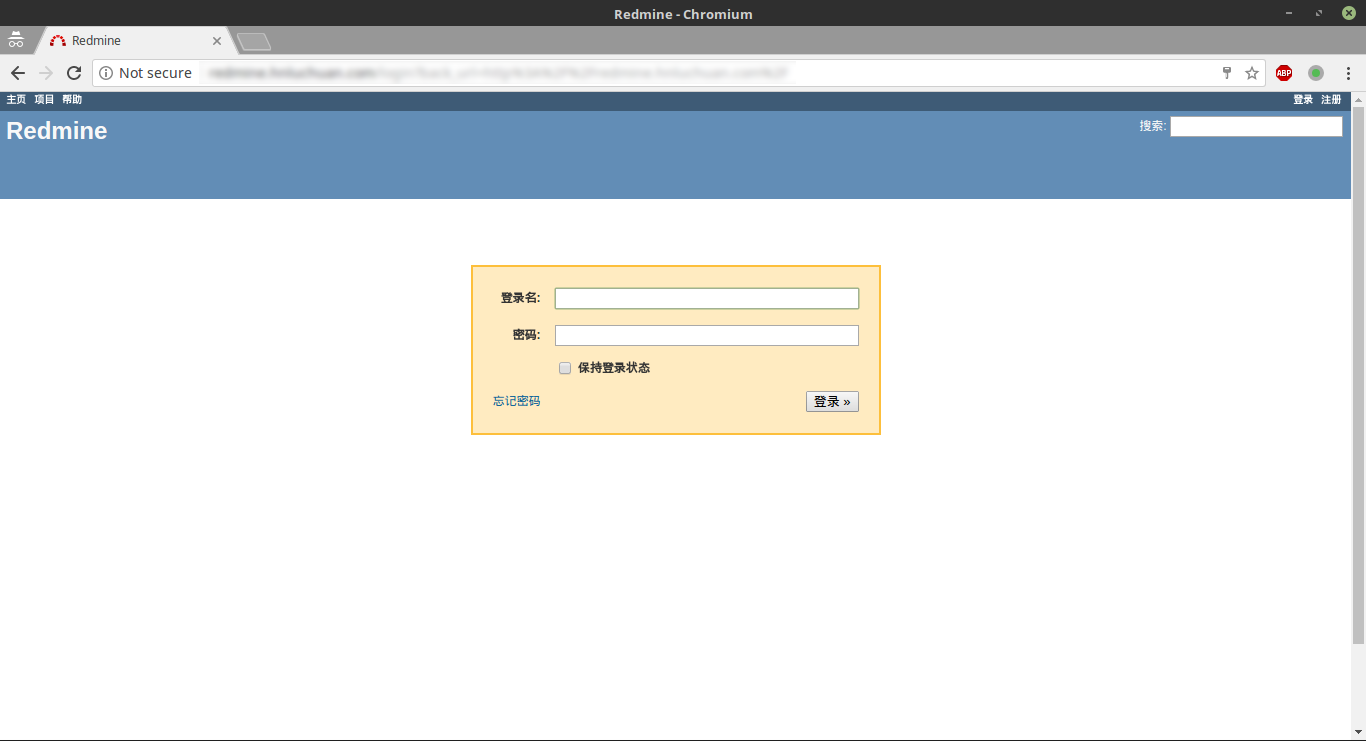Viewport: 1366px width, 741px height.
Task: Click the 注册 link at top right
Action: pyautogui.click(x=1331, y=100)
